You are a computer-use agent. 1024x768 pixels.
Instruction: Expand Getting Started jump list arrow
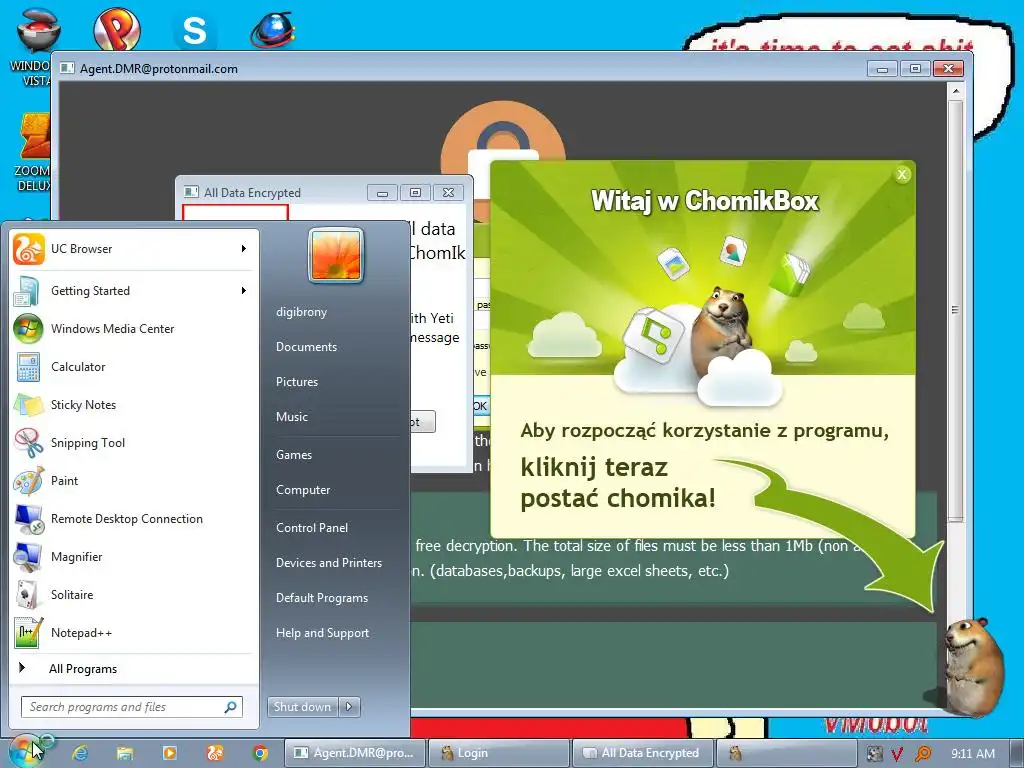coord(244,290)
